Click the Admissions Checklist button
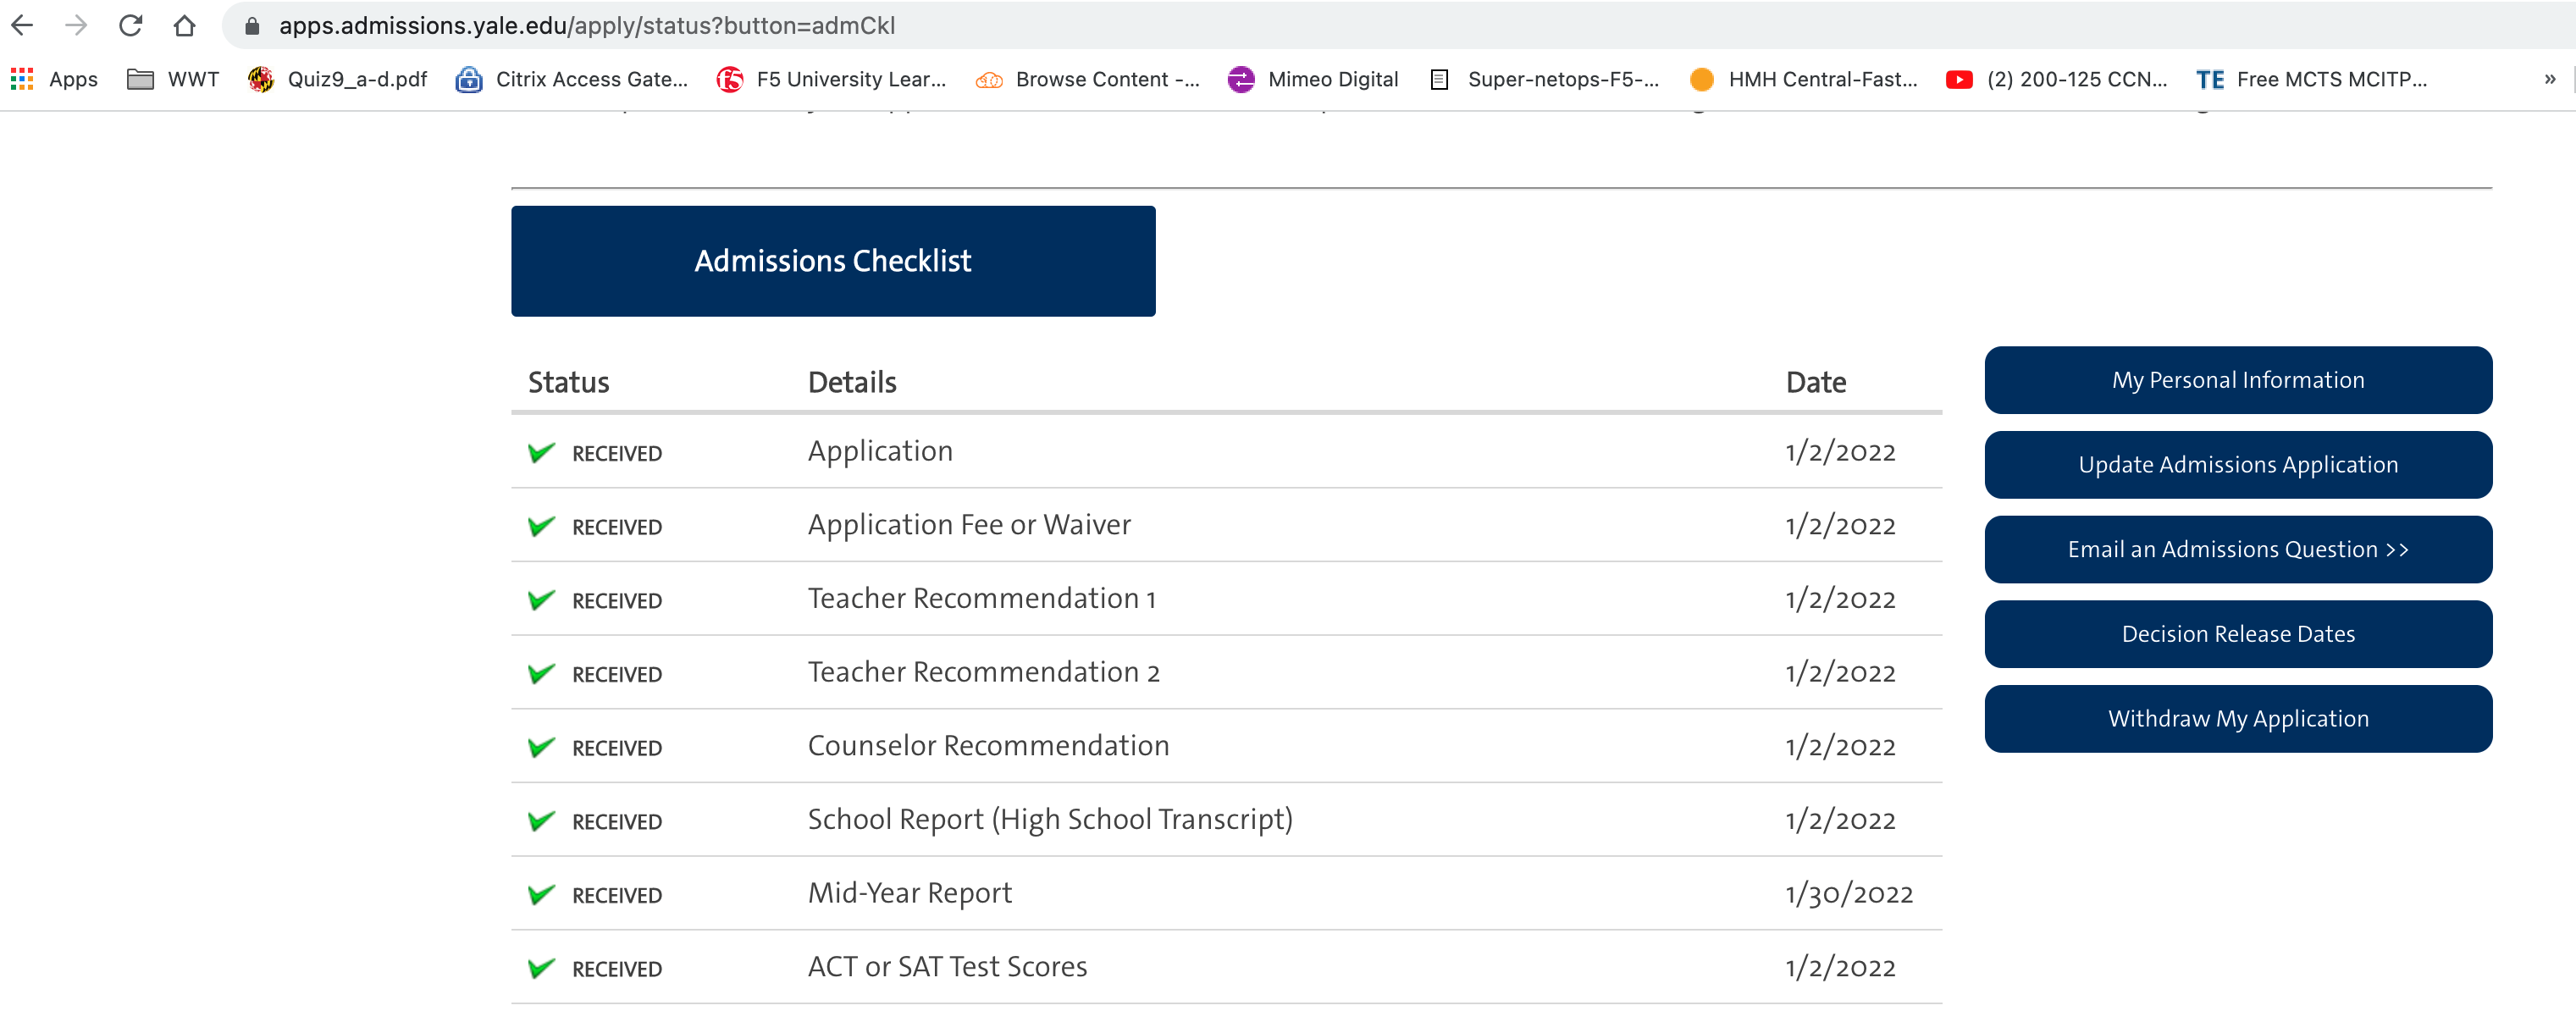The image size is (2576, 1011). (x=833, y=261)
